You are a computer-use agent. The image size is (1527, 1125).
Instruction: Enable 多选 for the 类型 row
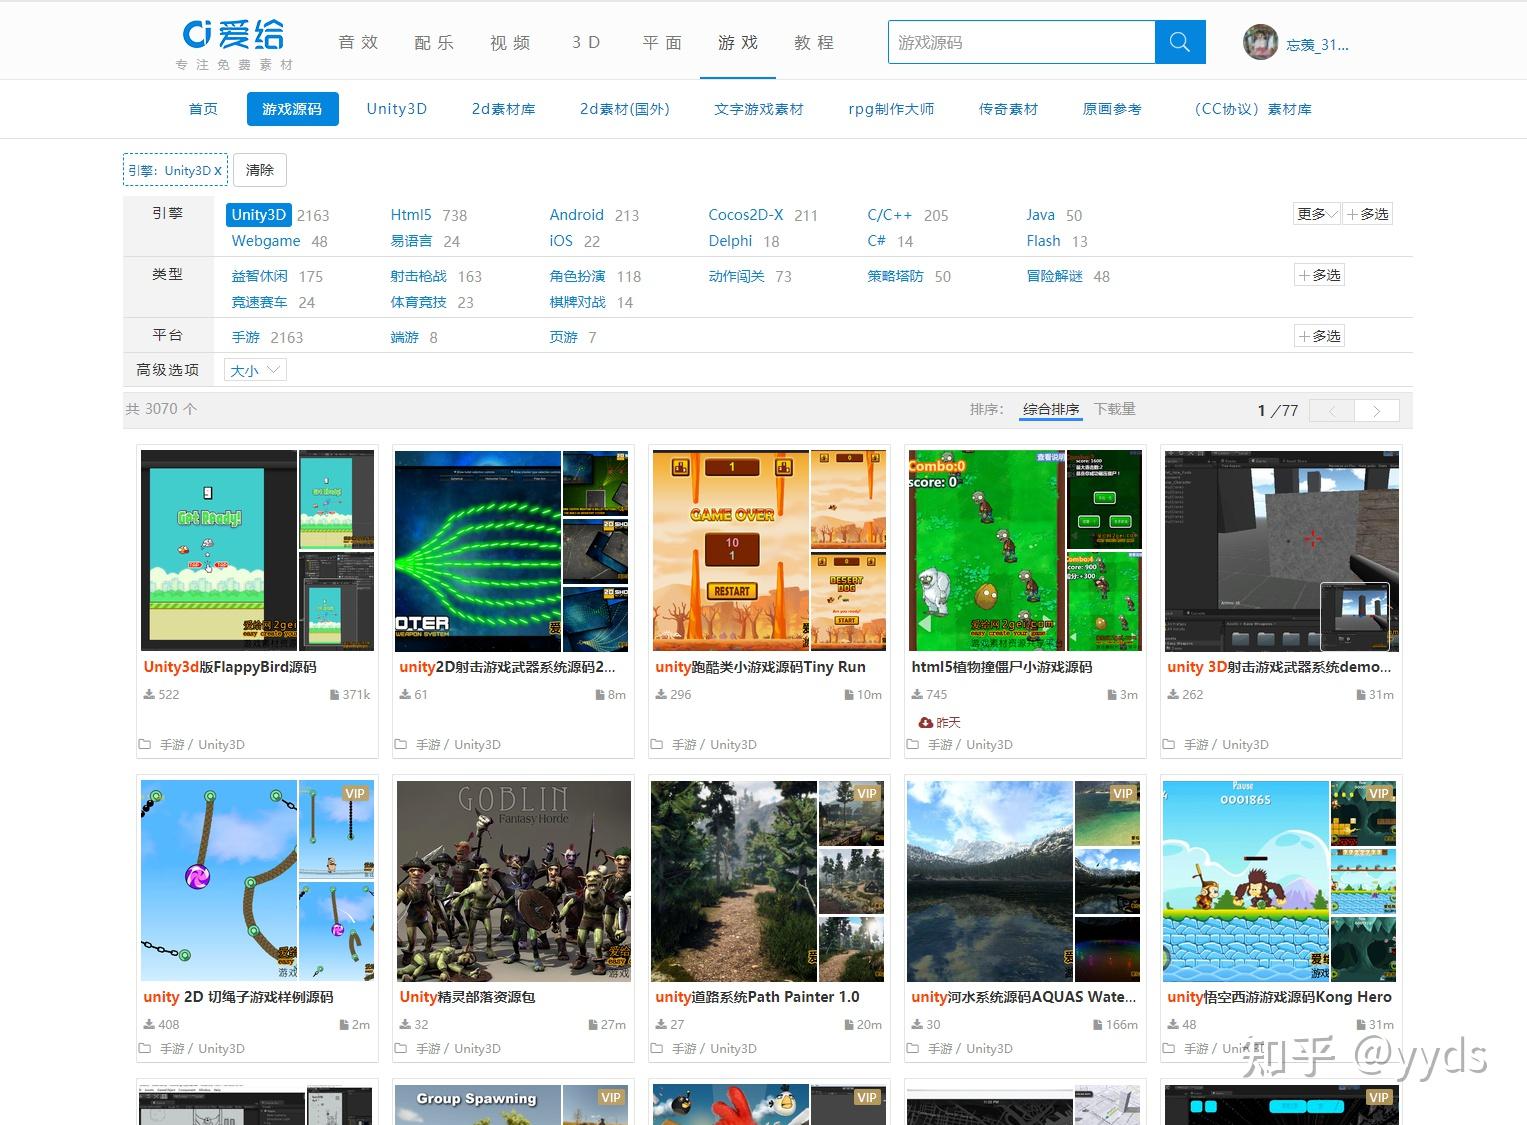(1319, 275)
